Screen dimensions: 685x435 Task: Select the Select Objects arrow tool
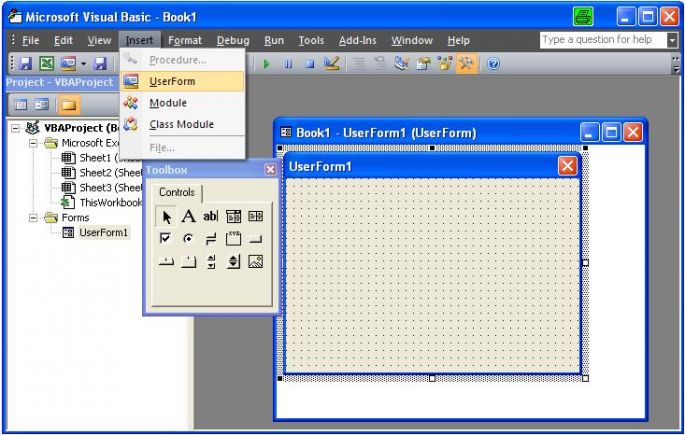(x=166, y=217)
